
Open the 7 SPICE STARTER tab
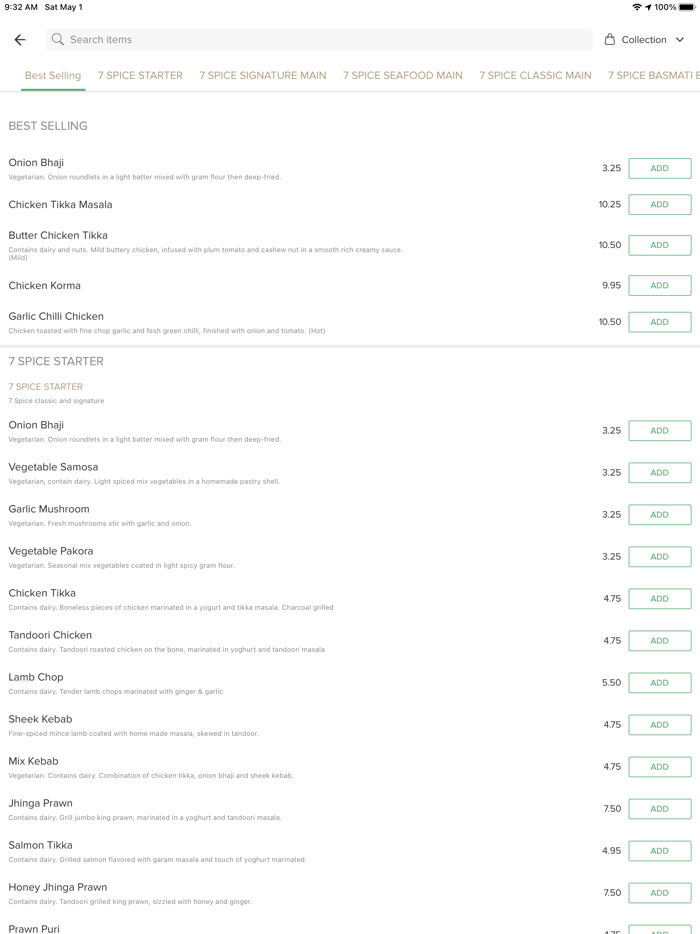tap(140, 75)
